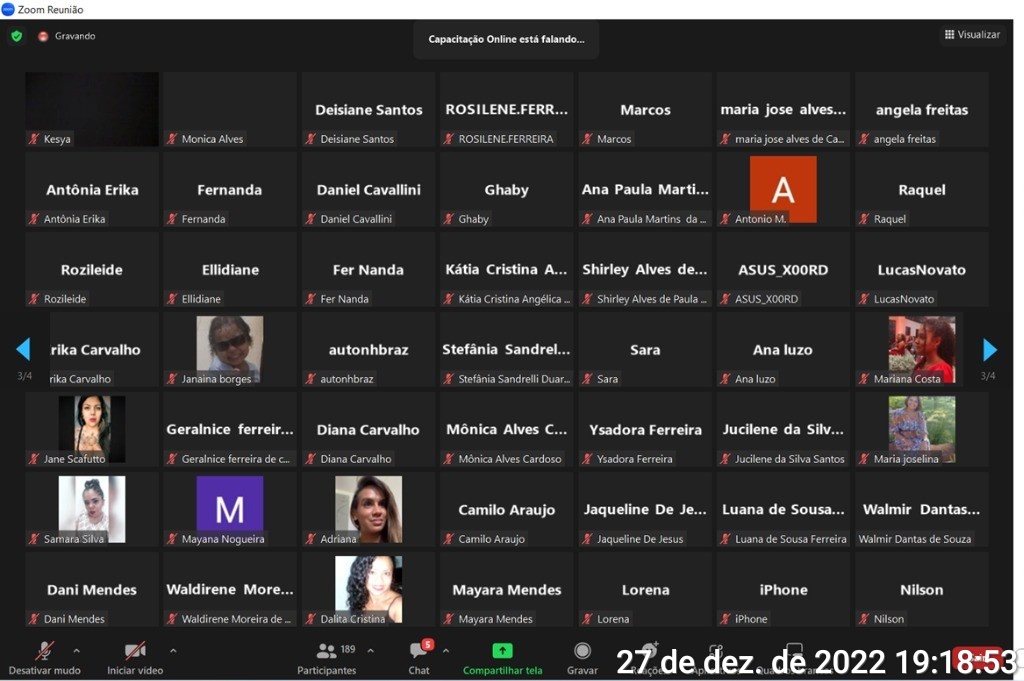This screenshot has height=681, width=1024.
Task: Click the Zoom logo in title bar
Action: click(8, 9)
